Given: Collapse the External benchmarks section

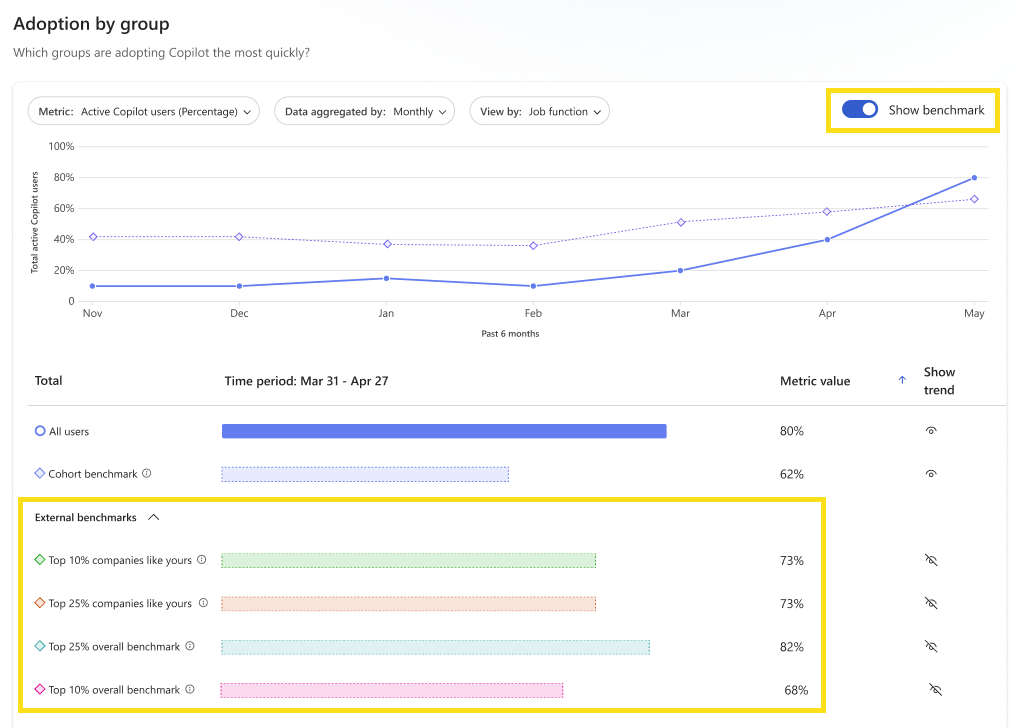Looking at the screenshot, I should [x=155, y=517].
